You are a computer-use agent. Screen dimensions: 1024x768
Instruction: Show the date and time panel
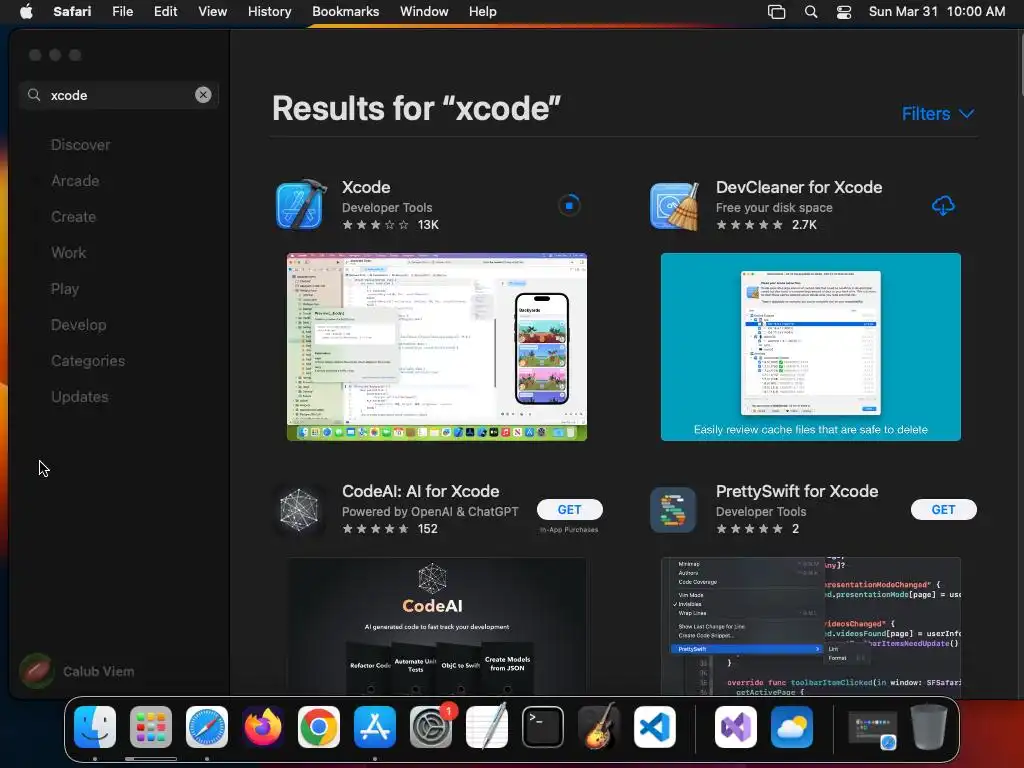937,12
